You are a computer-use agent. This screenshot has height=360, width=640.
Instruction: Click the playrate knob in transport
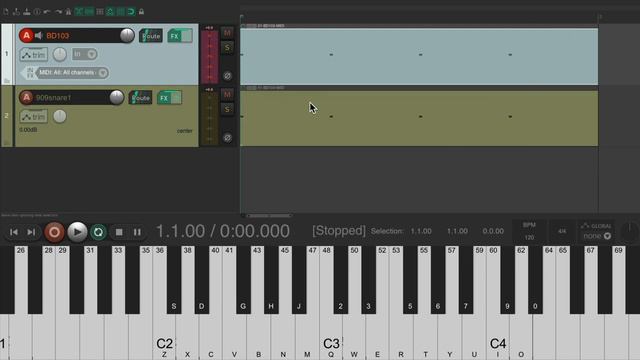point(630,231)
